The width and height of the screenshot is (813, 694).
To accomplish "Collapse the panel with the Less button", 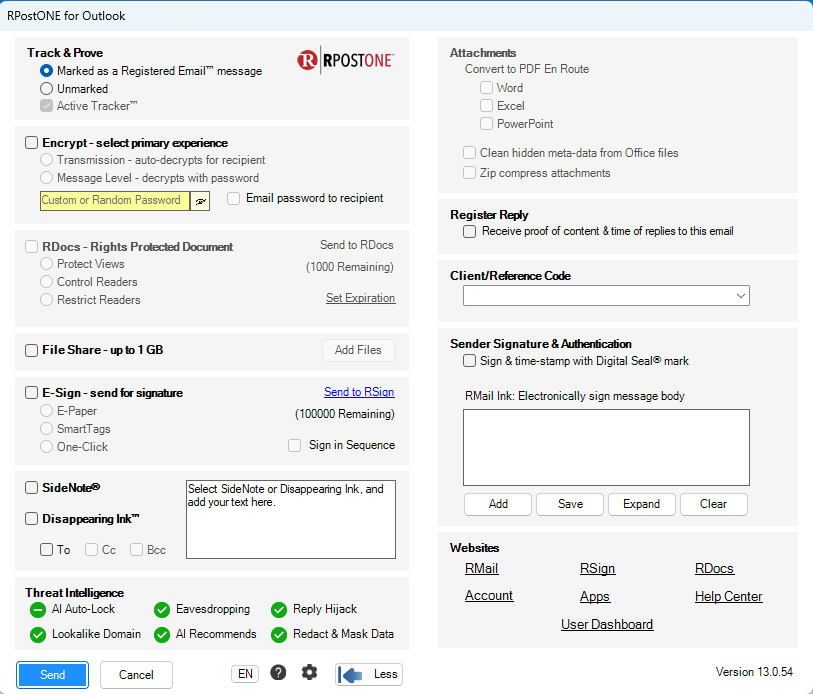I will [x=369, y=674].
